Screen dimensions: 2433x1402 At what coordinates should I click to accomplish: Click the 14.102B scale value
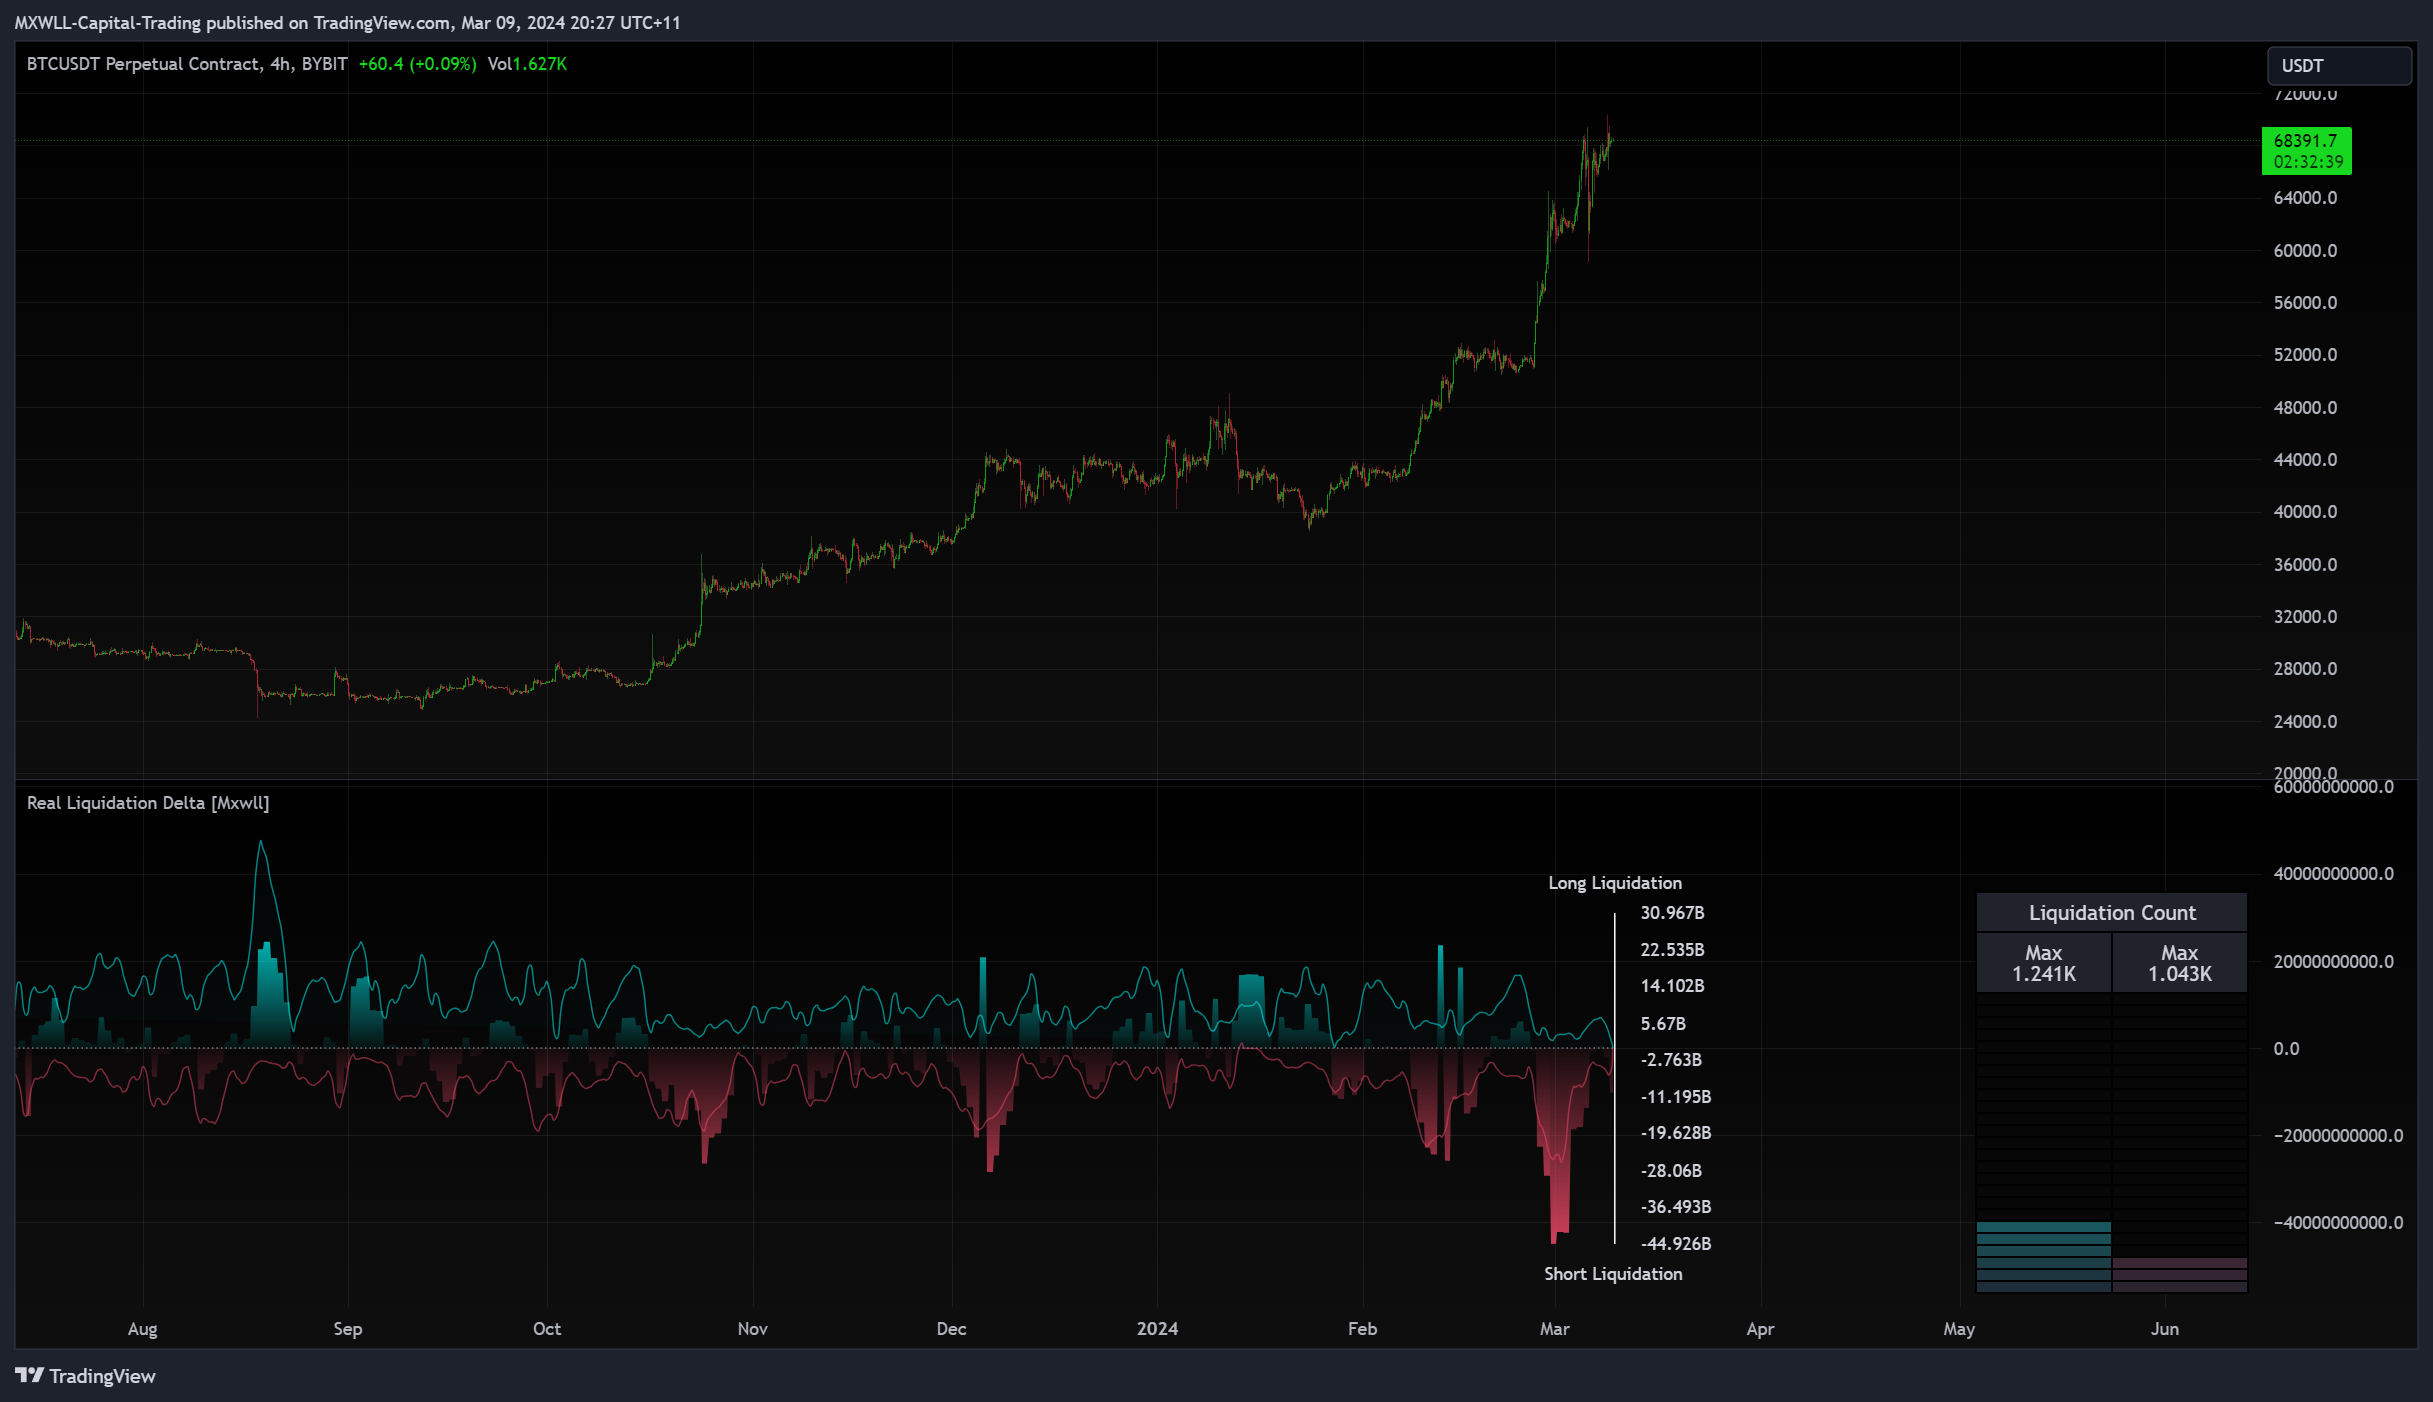click(1672, 986)
